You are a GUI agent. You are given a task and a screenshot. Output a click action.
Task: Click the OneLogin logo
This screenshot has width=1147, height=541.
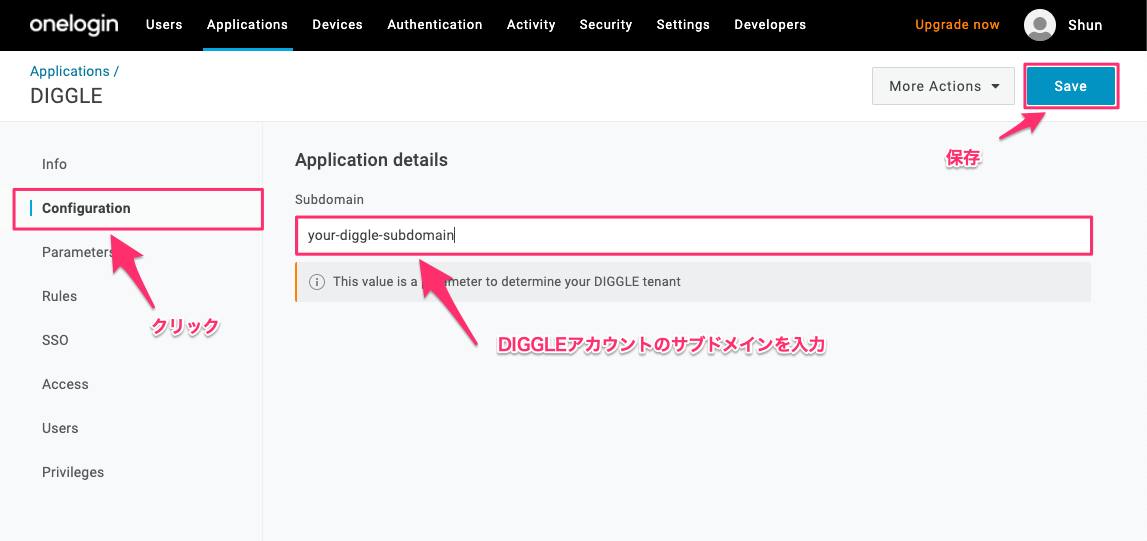(x=76, y=24)
